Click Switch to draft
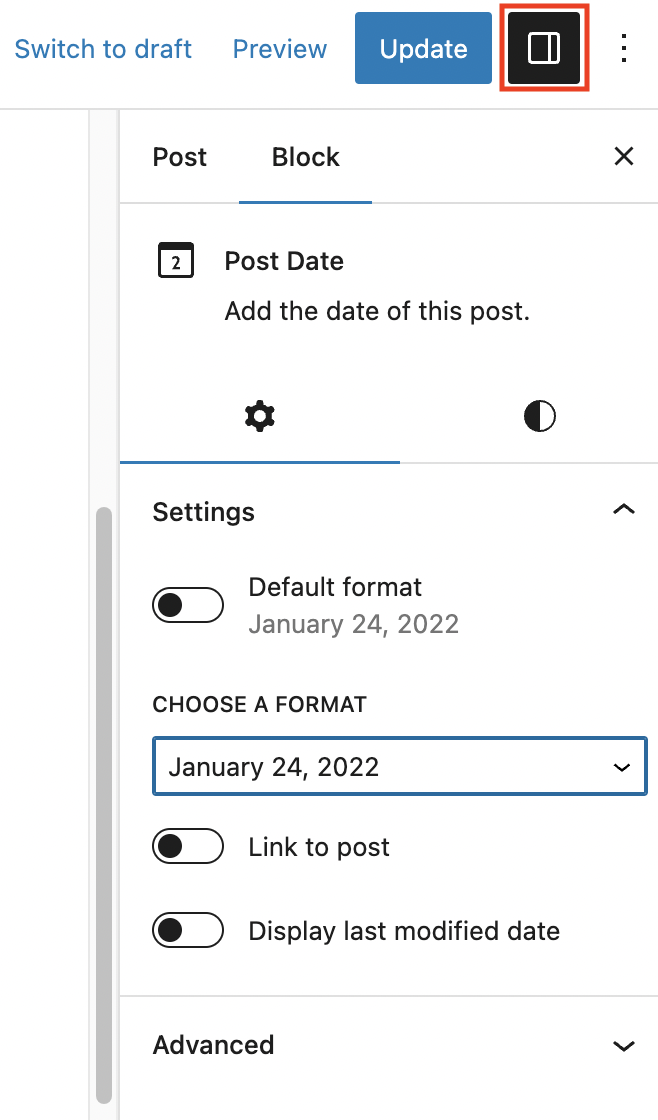The height and width of the screenshot is (1120, 658). (103, 47)
